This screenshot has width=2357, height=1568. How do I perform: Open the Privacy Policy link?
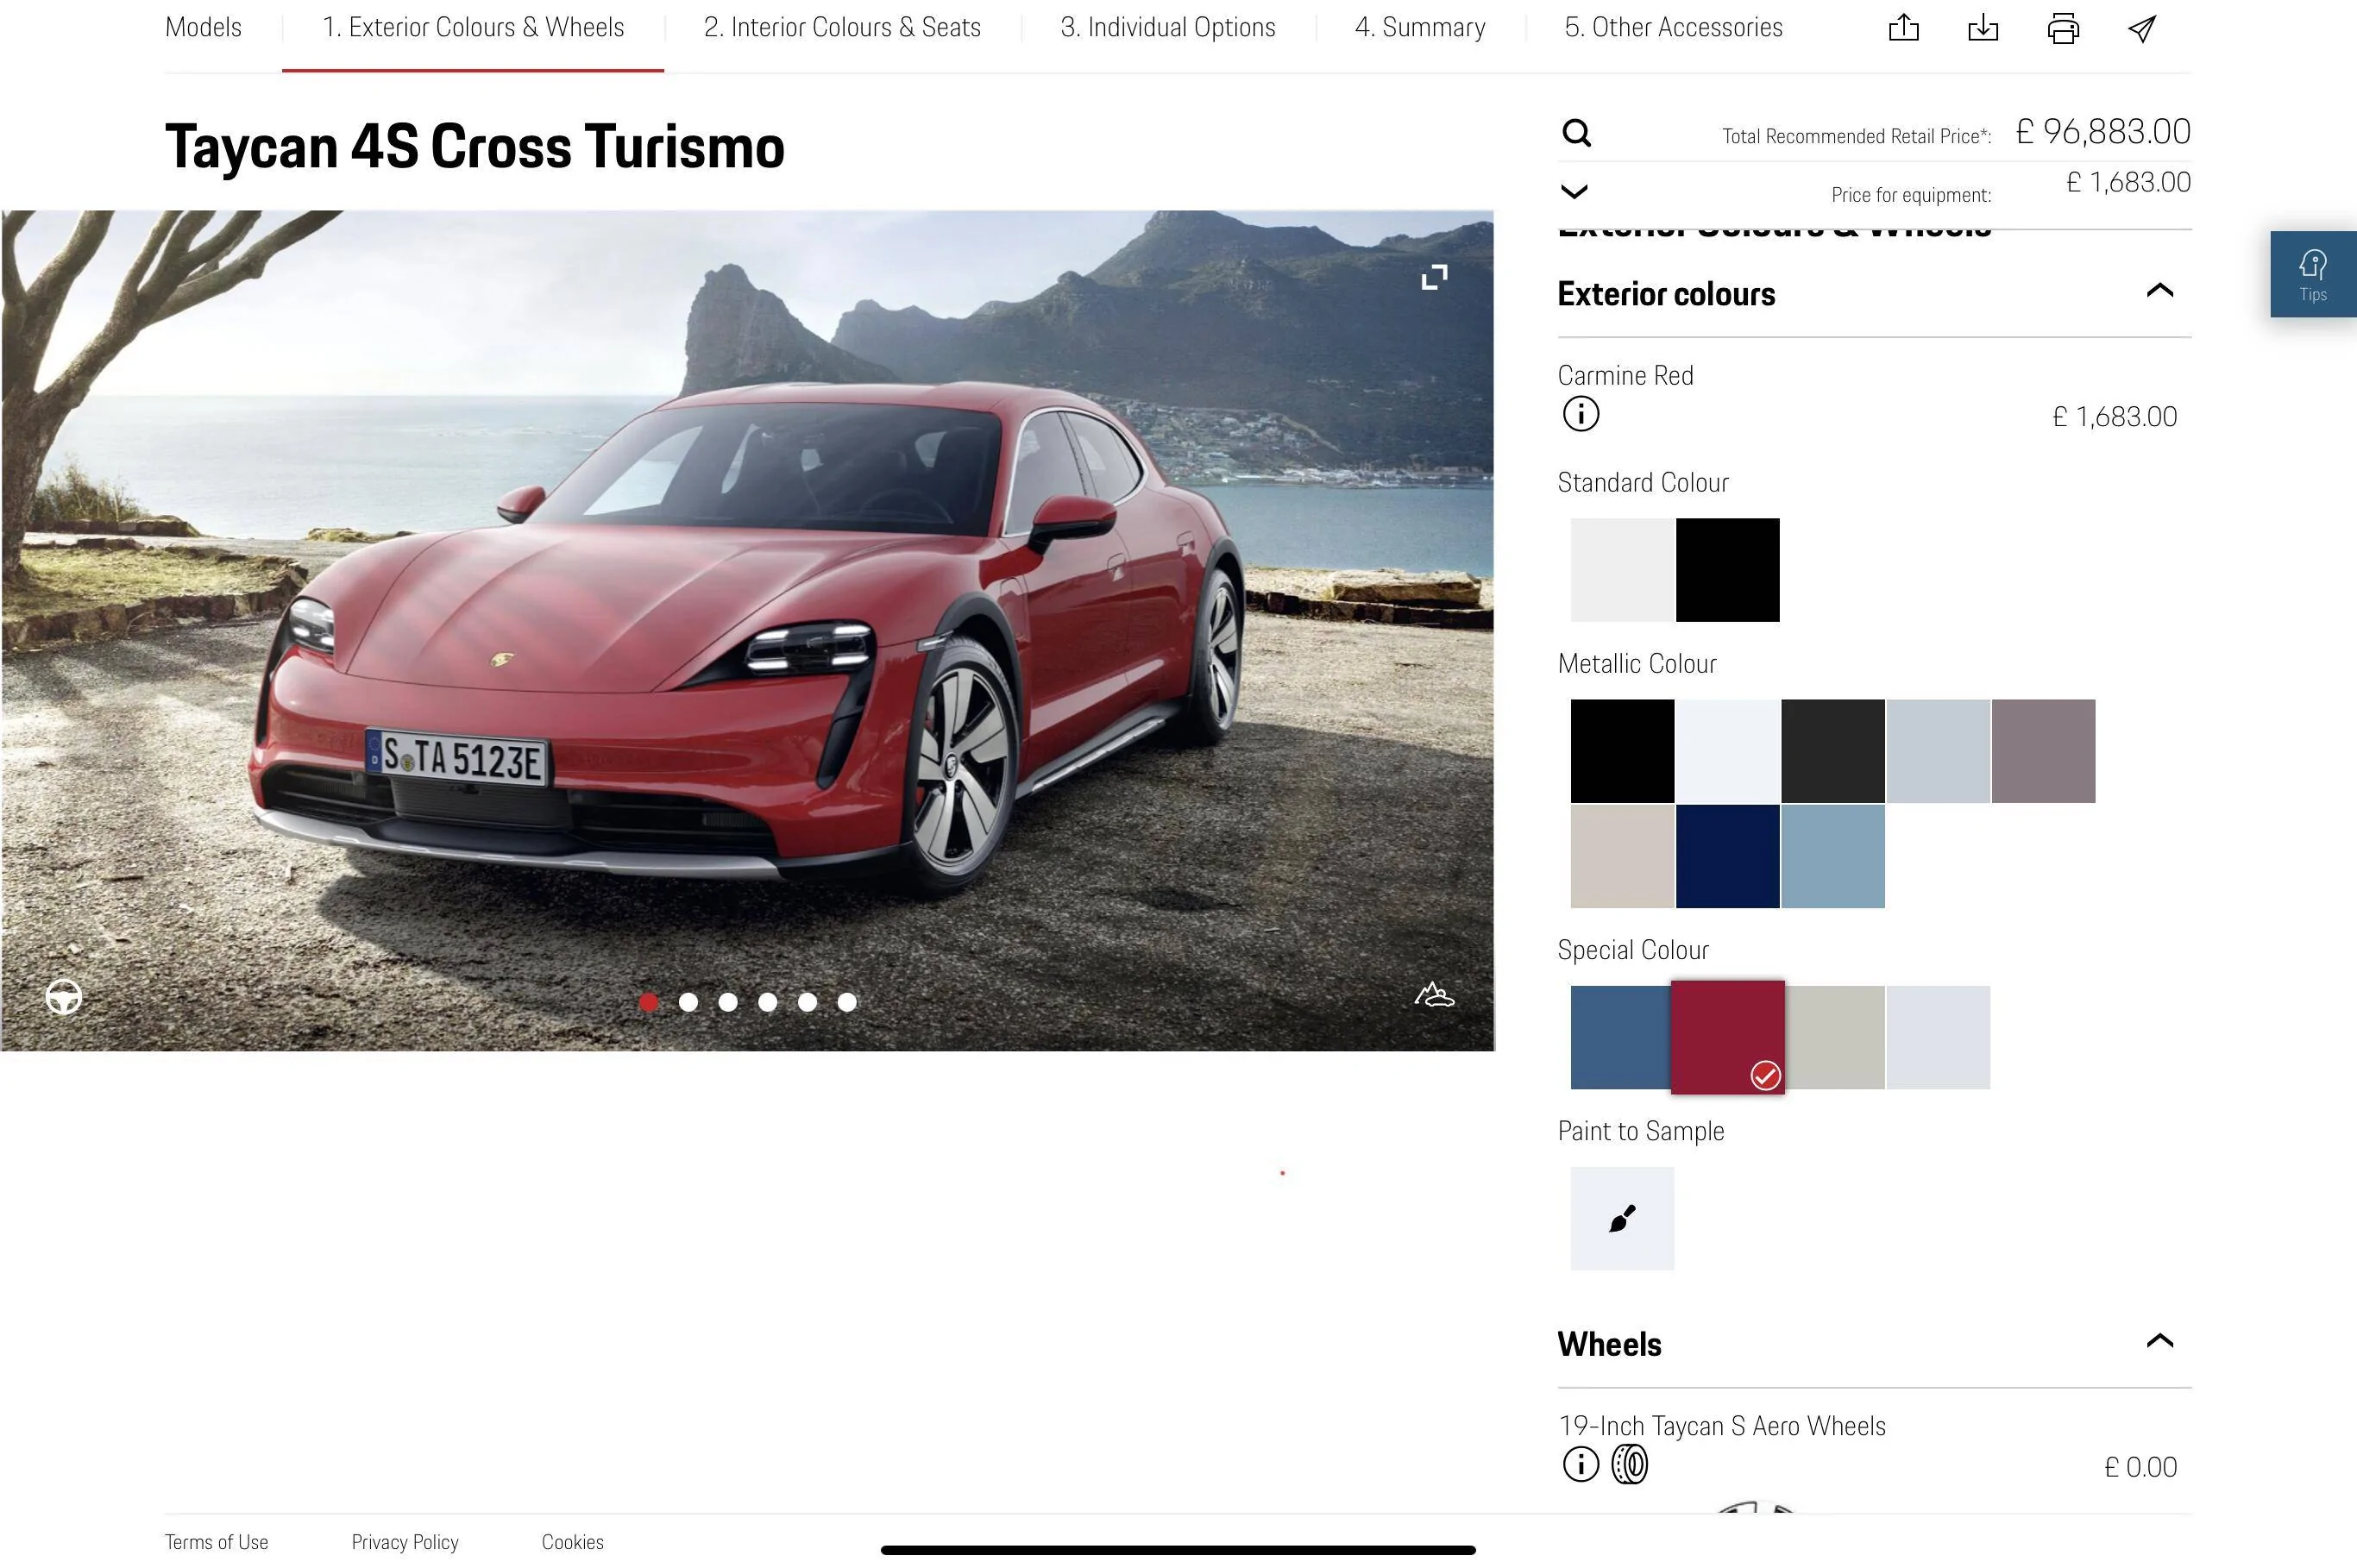click(405, 1542)
